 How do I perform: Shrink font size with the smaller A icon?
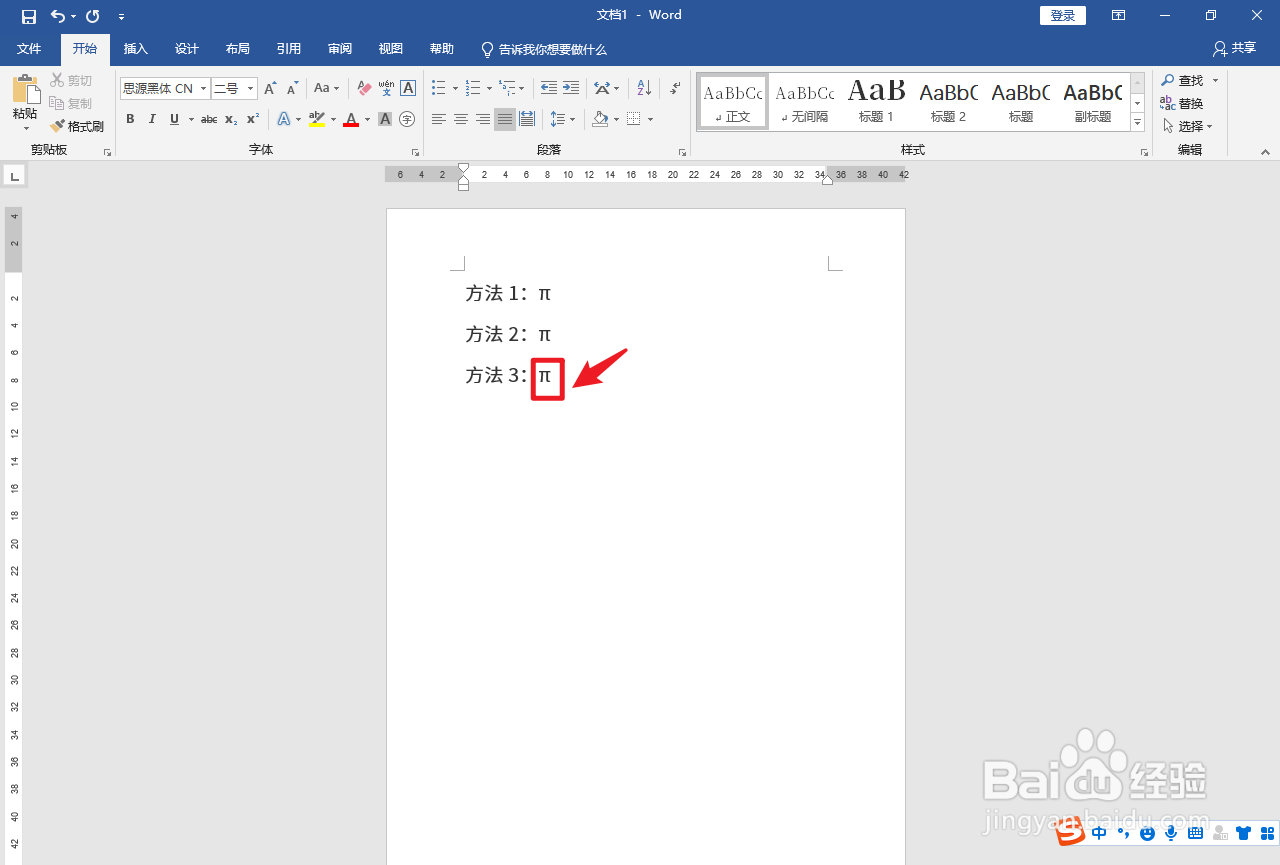292,89
